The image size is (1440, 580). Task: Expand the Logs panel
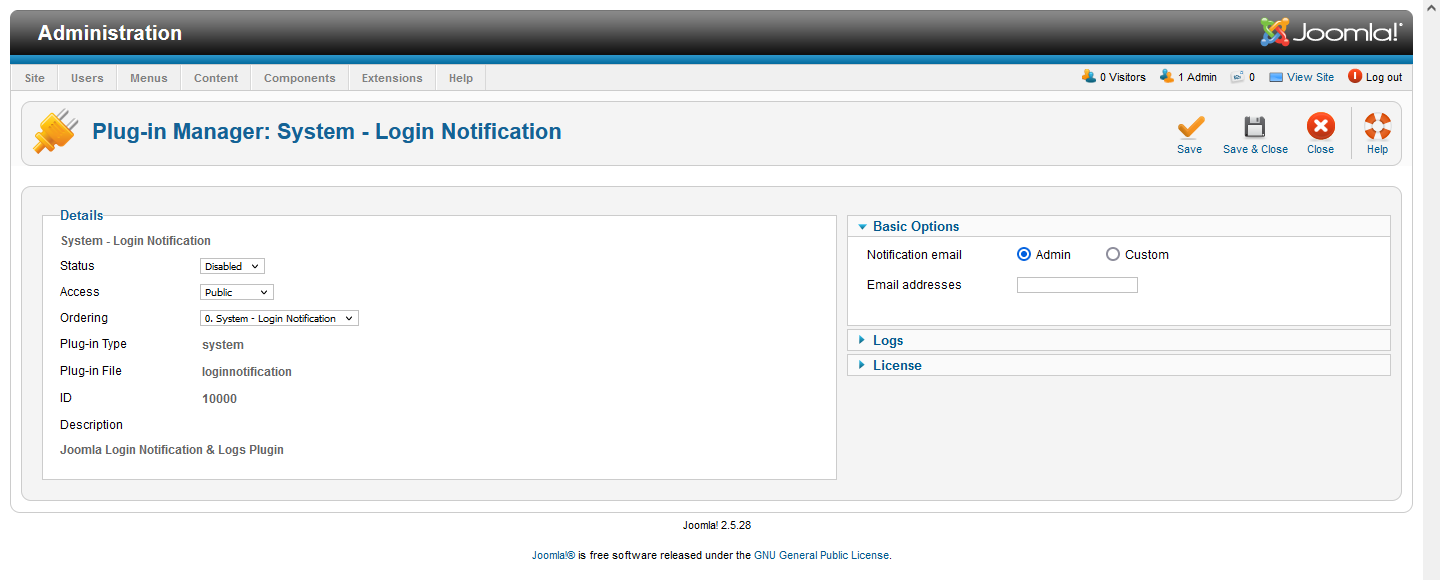click(1118, 340)
